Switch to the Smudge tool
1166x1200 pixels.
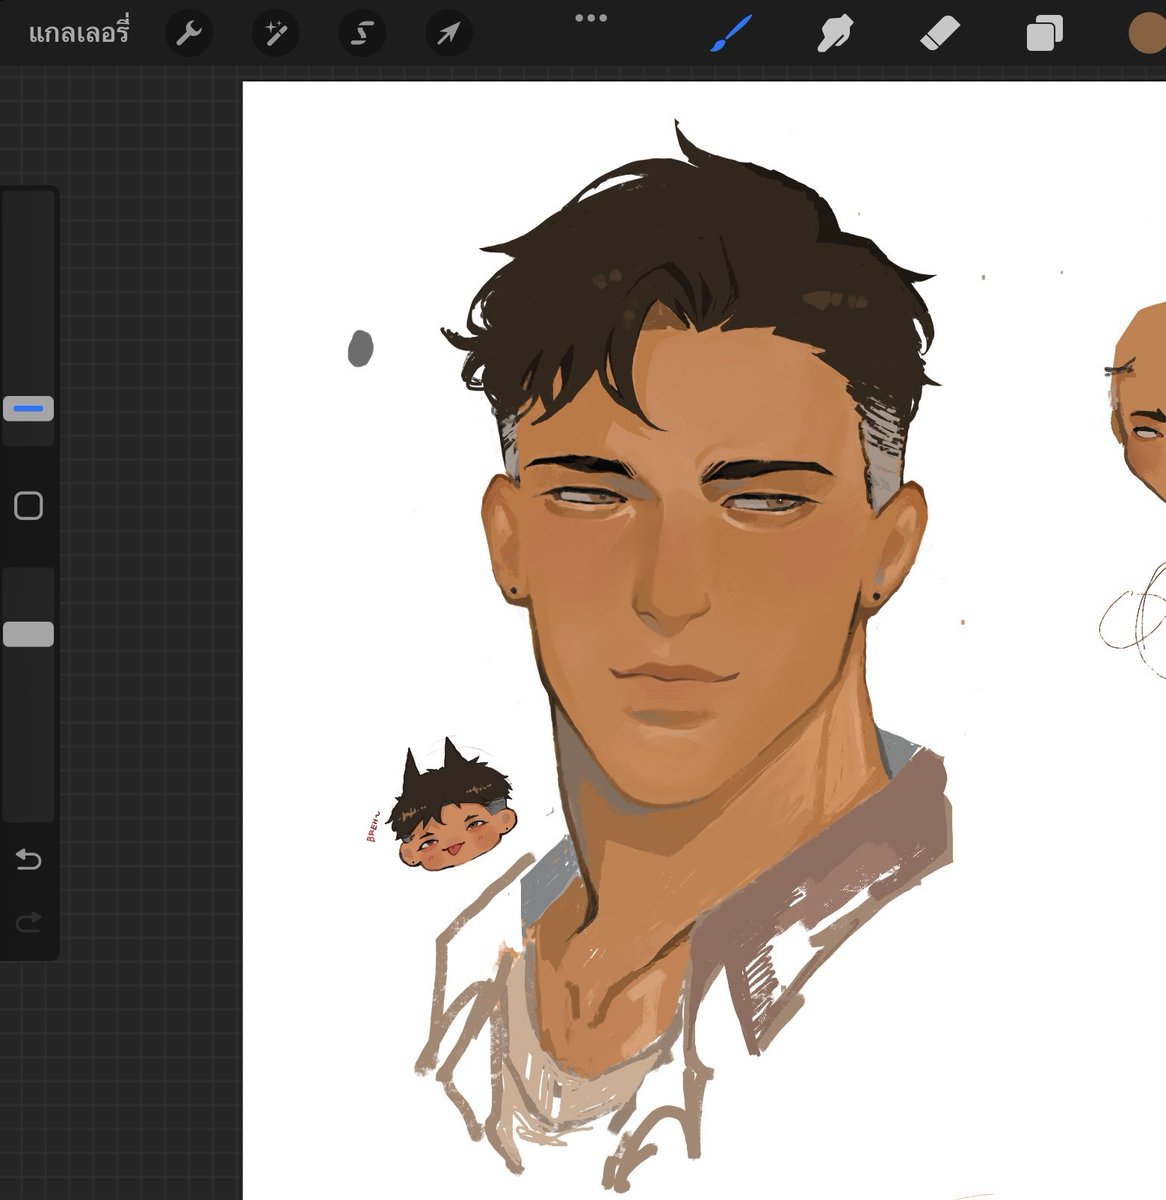(836, 32)
